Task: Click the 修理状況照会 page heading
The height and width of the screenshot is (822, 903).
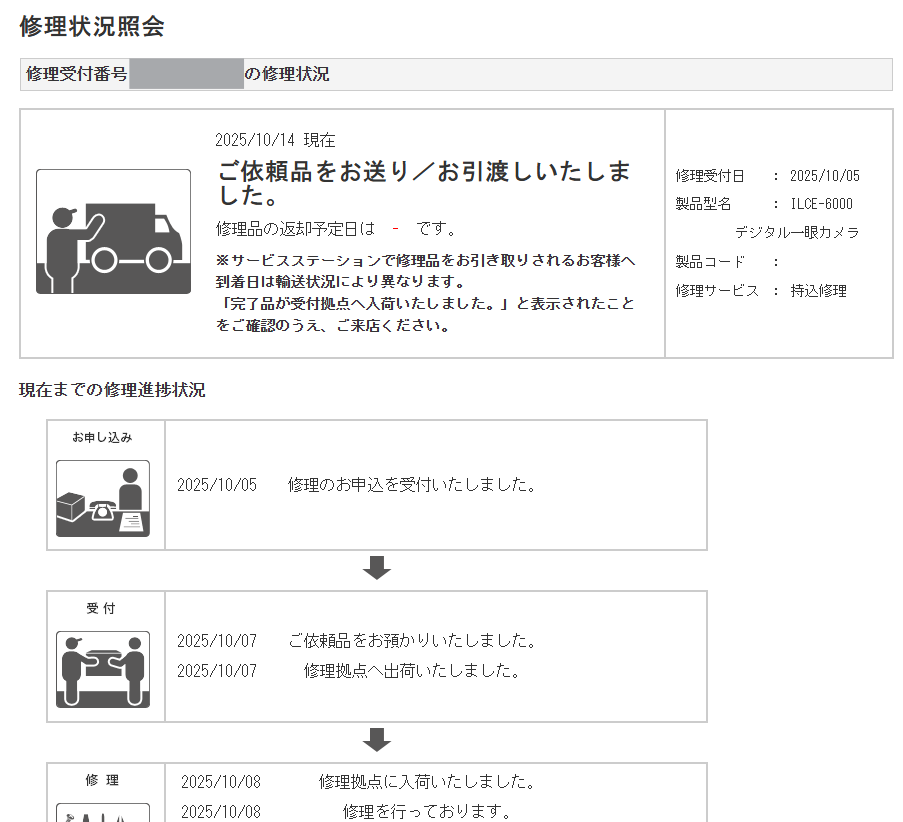Action: click(x=92, y=27)
